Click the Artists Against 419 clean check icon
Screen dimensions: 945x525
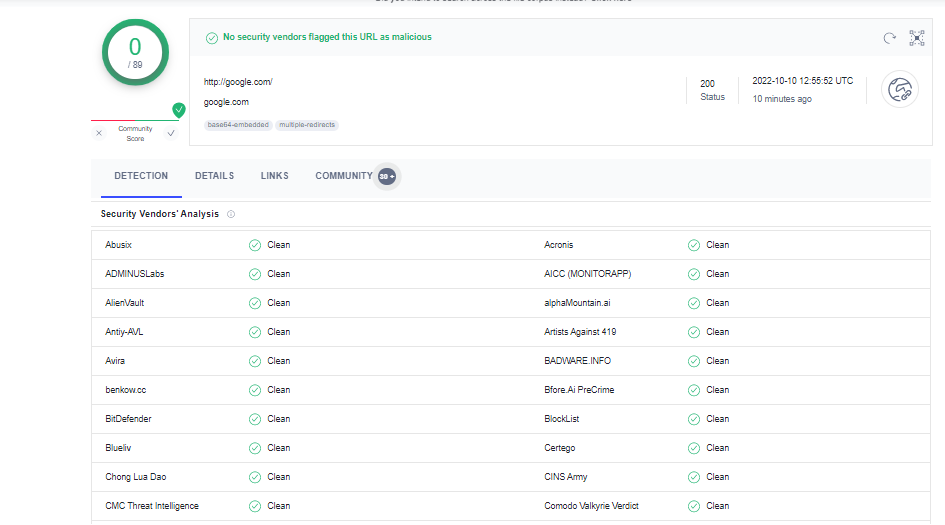[694, 332]
